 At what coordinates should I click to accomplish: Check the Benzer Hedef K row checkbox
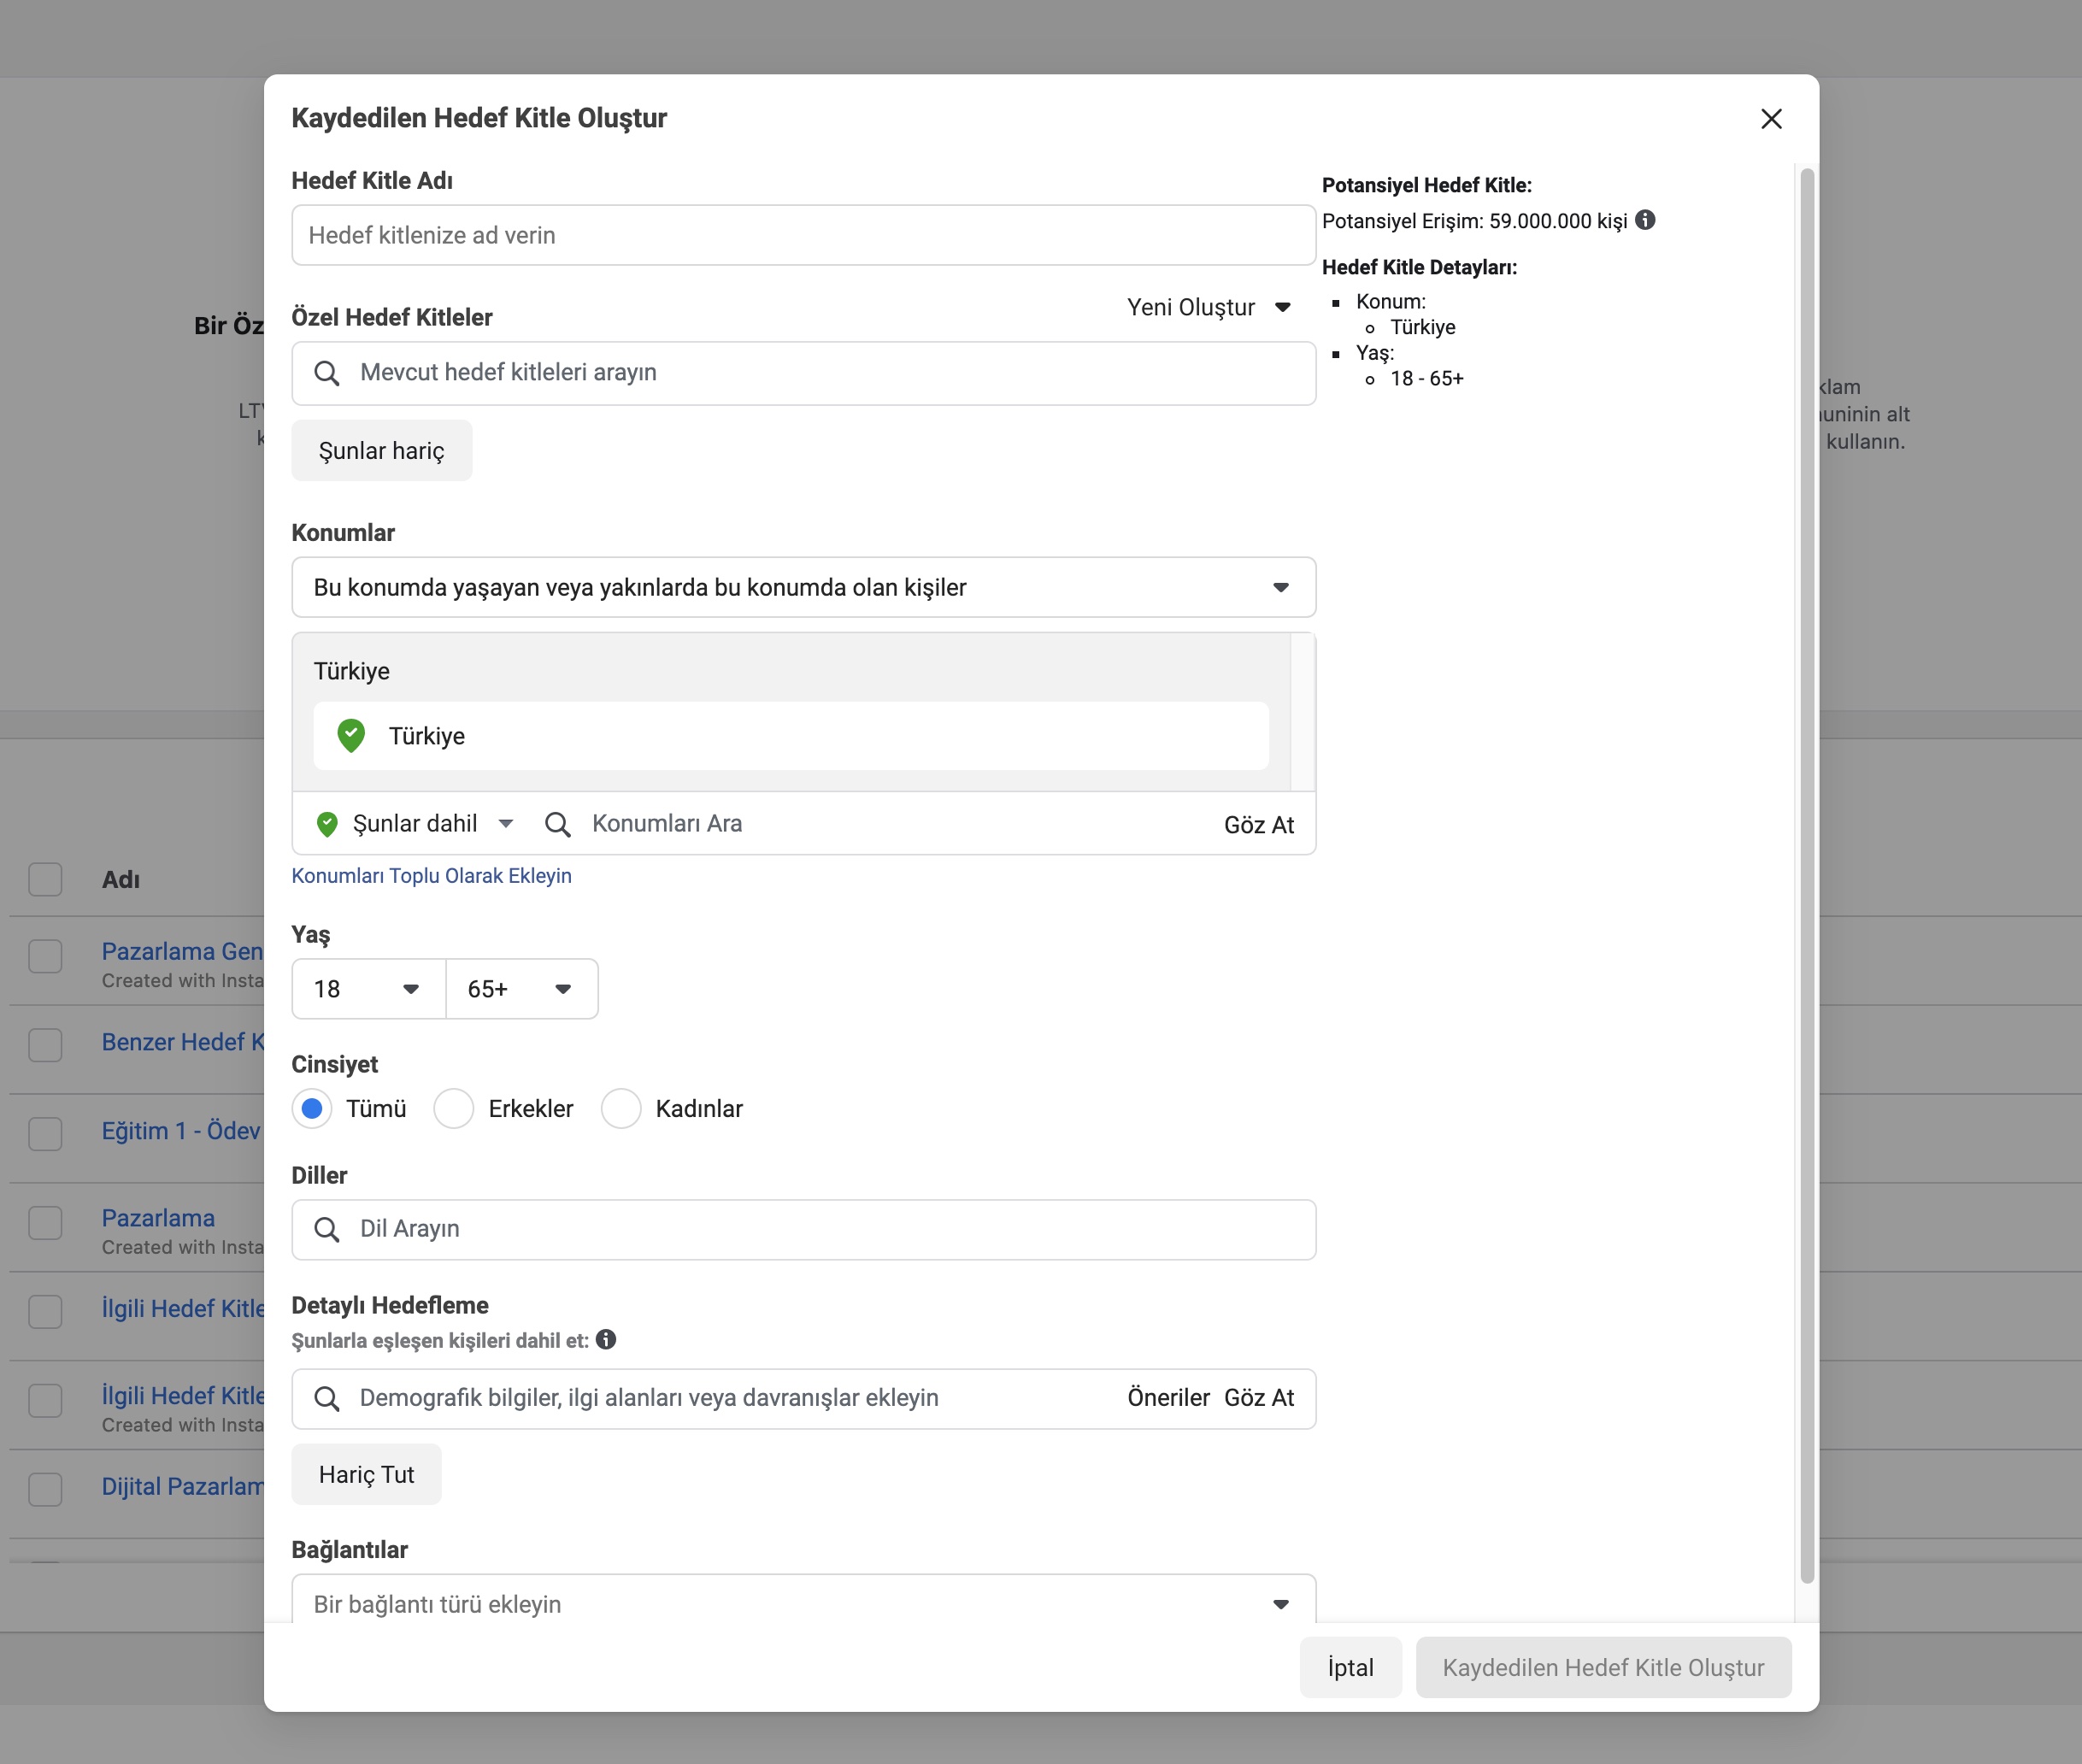point(45,1045)
